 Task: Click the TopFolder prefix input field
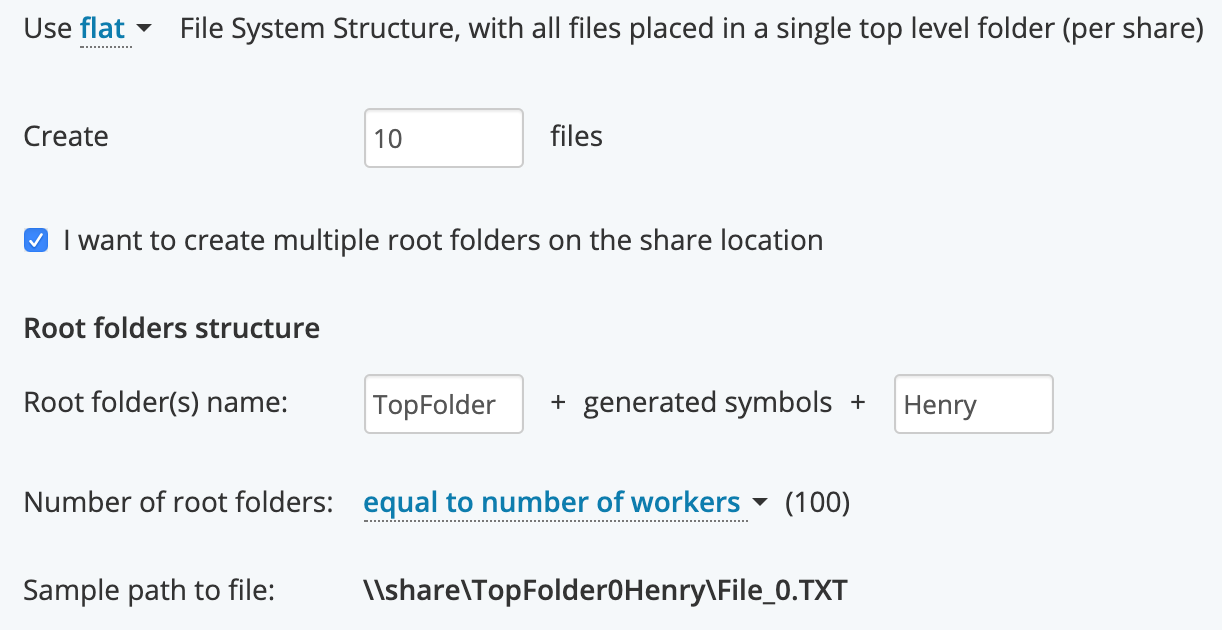tap(444, 404)
